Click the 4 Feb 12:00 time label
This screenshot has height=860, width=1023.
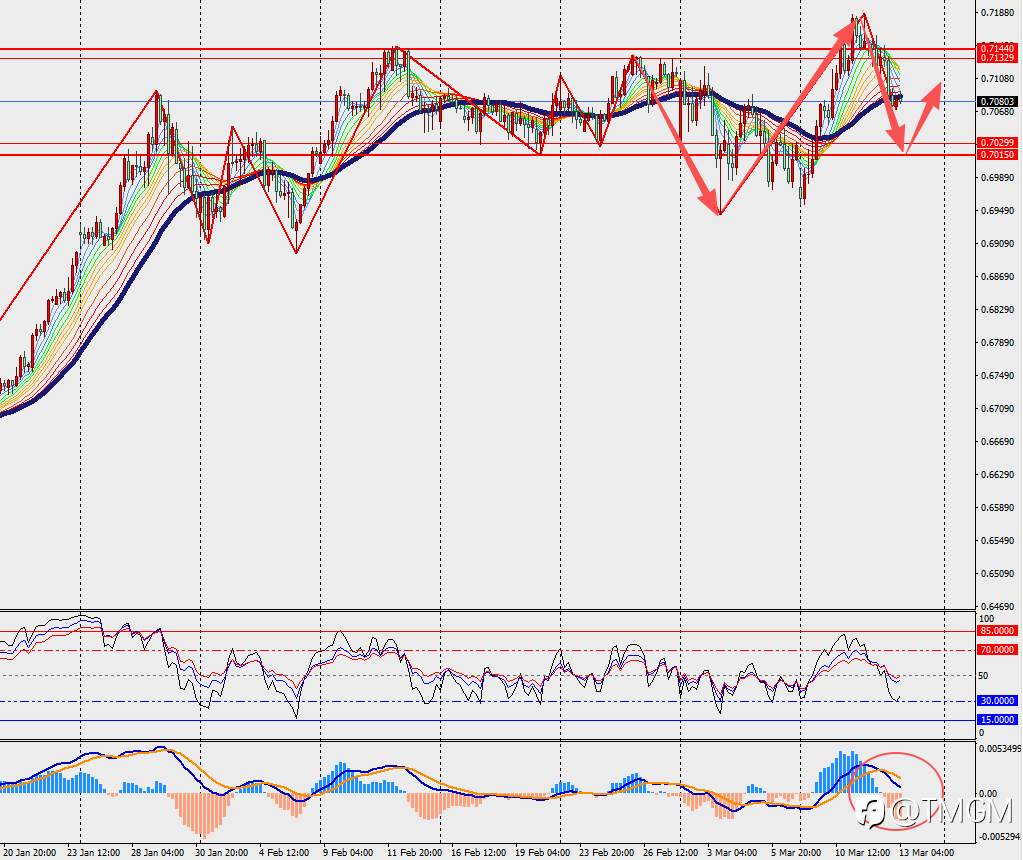(x=284, y=853)
